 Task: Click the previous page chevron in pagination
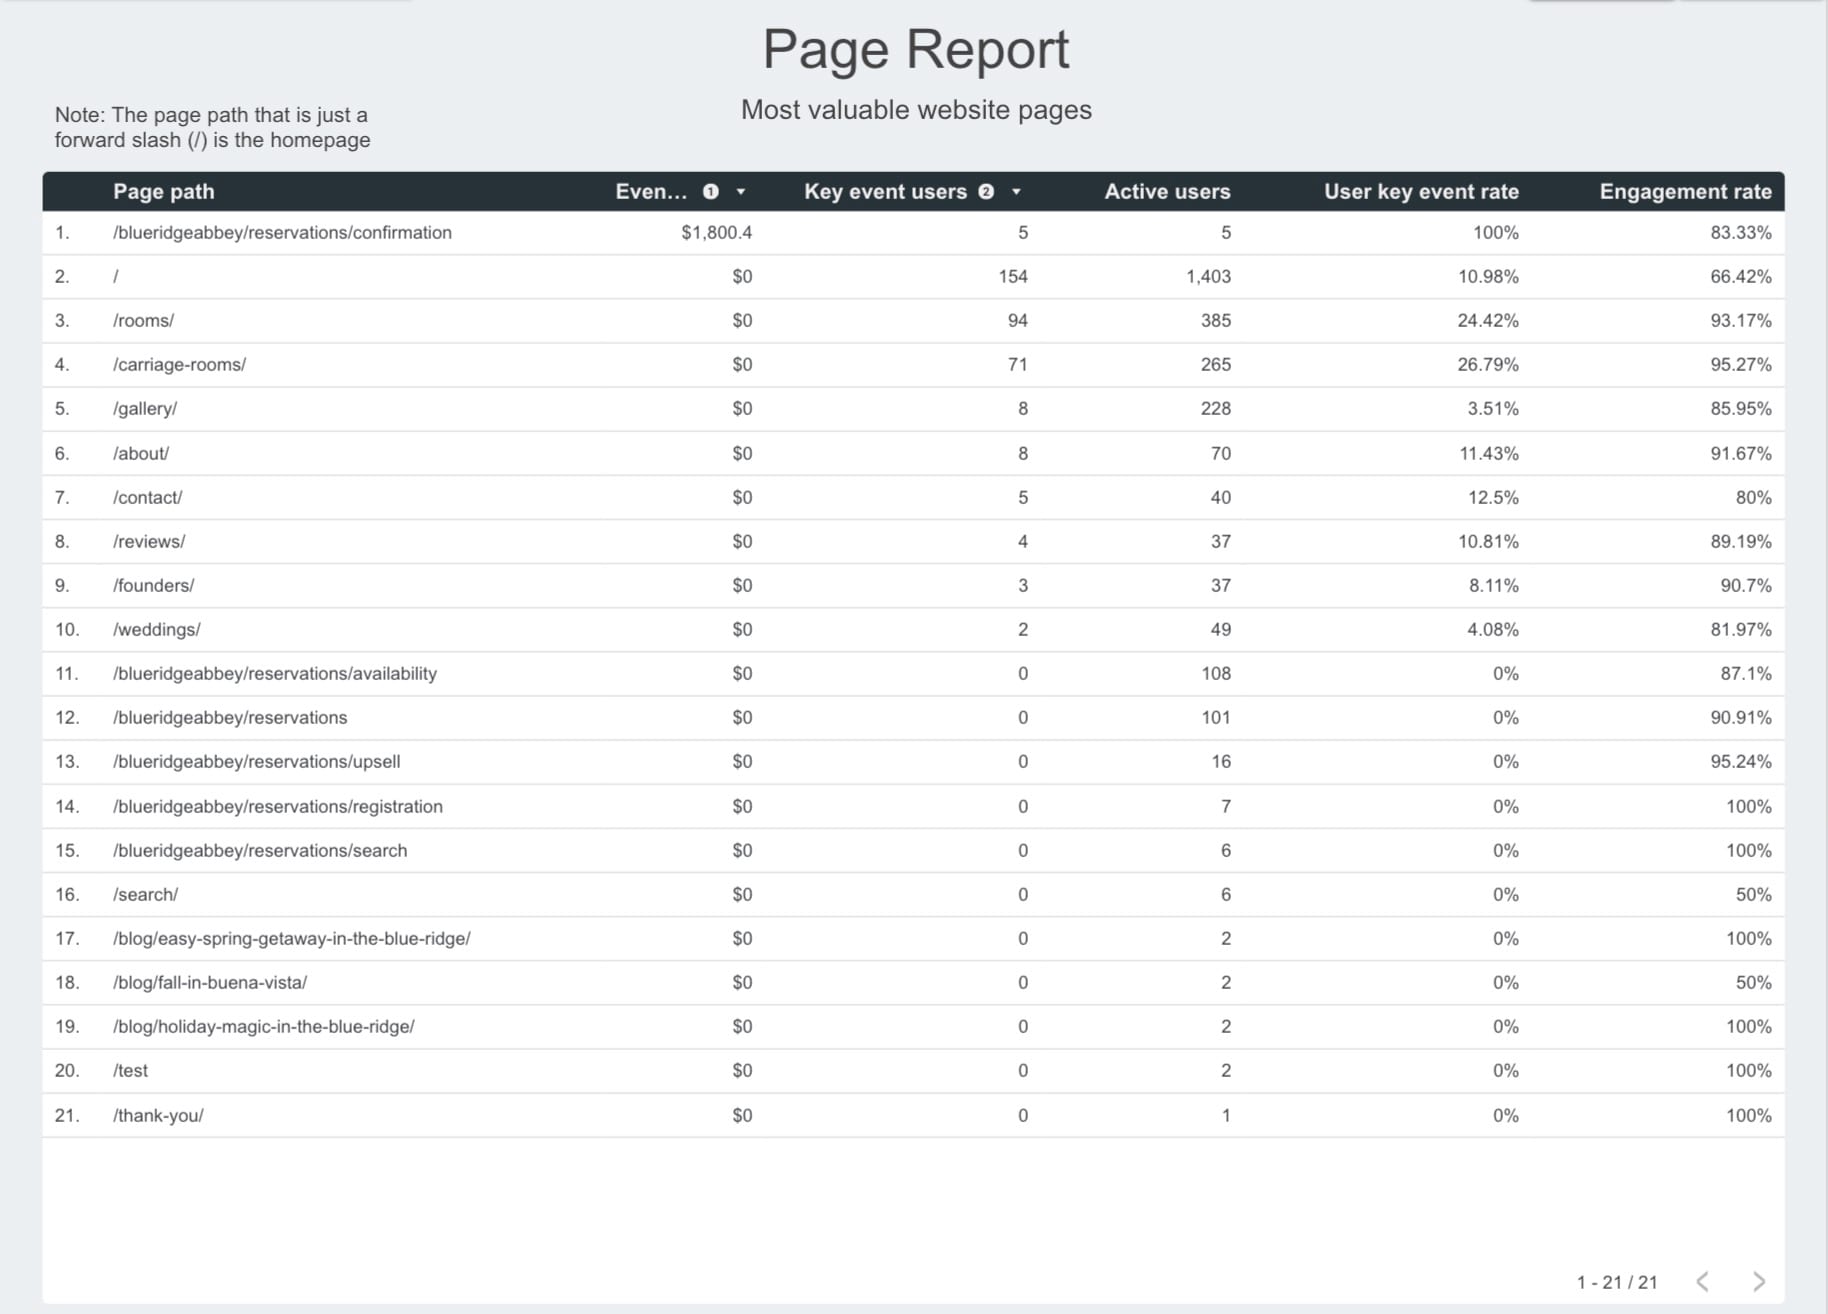click(1704, 1279)
